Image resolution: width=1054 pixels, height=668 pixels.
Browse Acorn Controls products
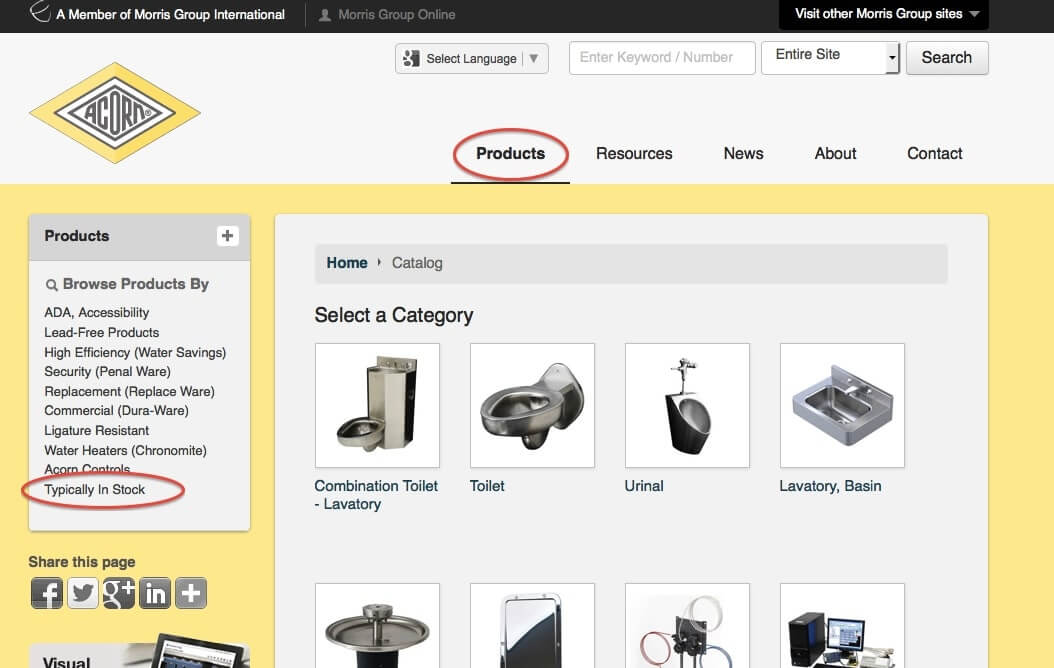click(87, 469)
